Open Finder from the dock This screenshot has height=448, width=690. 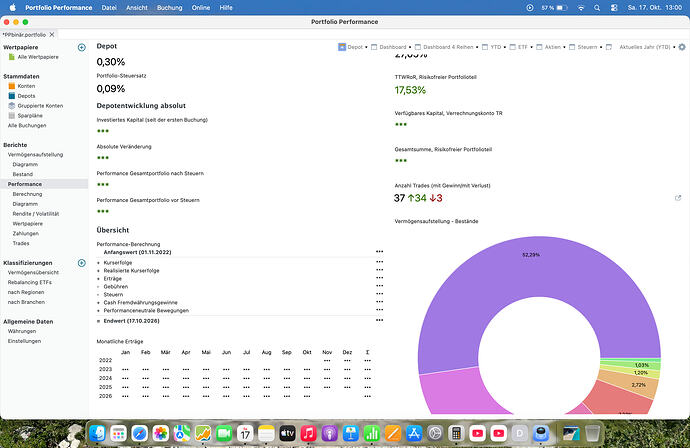point(97,433)
